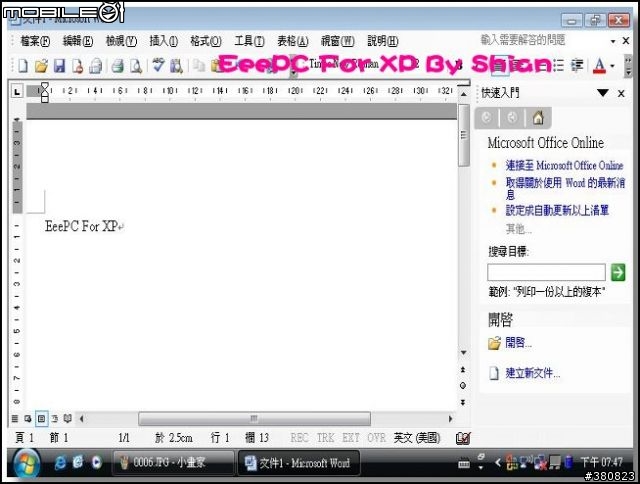This screenshot has width=640, height=484.
Task: Save the document with the floppy disk icon
Action: (x=60, y=65)
